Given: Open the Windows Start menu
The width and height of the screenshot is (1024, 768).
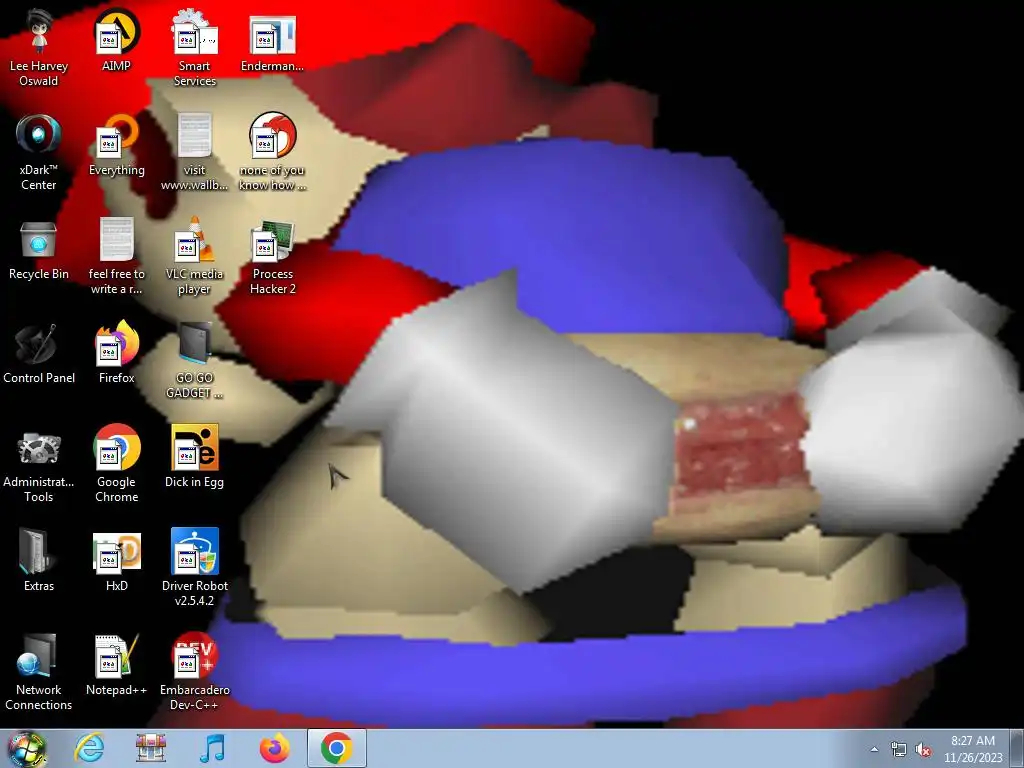Looking at the screenshot, I should [x=27, y=748].
